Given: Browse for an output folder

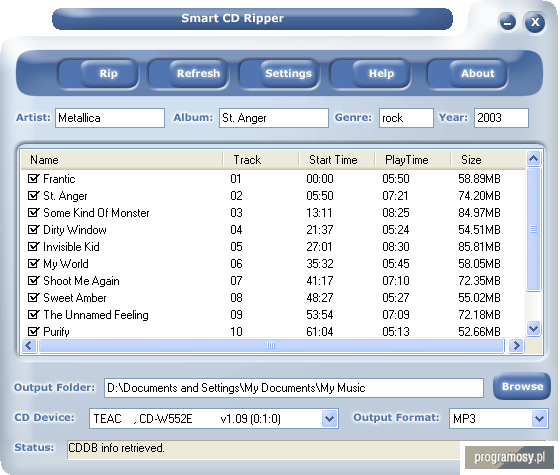Looking at the screenshot, I should click(x=522, y=386).
